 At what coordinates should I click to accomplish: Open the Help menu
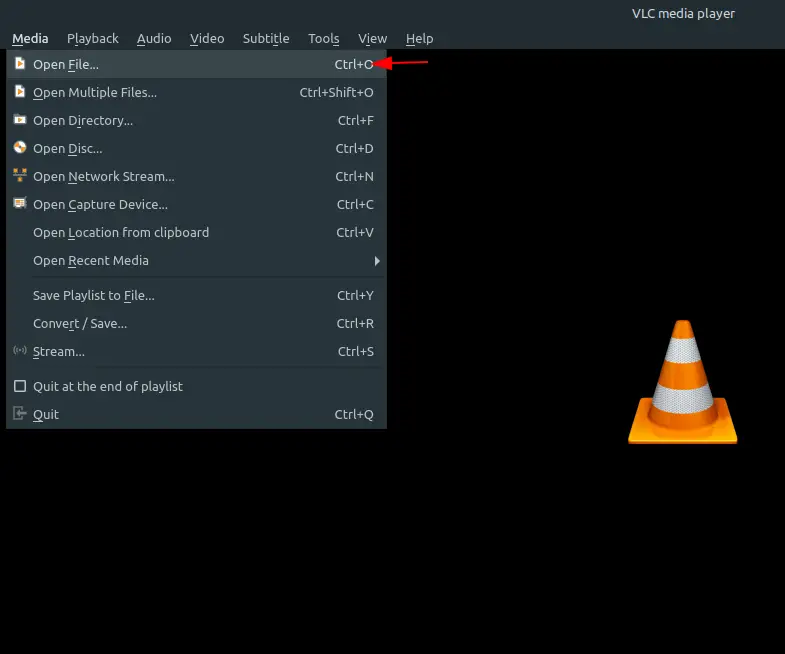click(x=420, y=39)
